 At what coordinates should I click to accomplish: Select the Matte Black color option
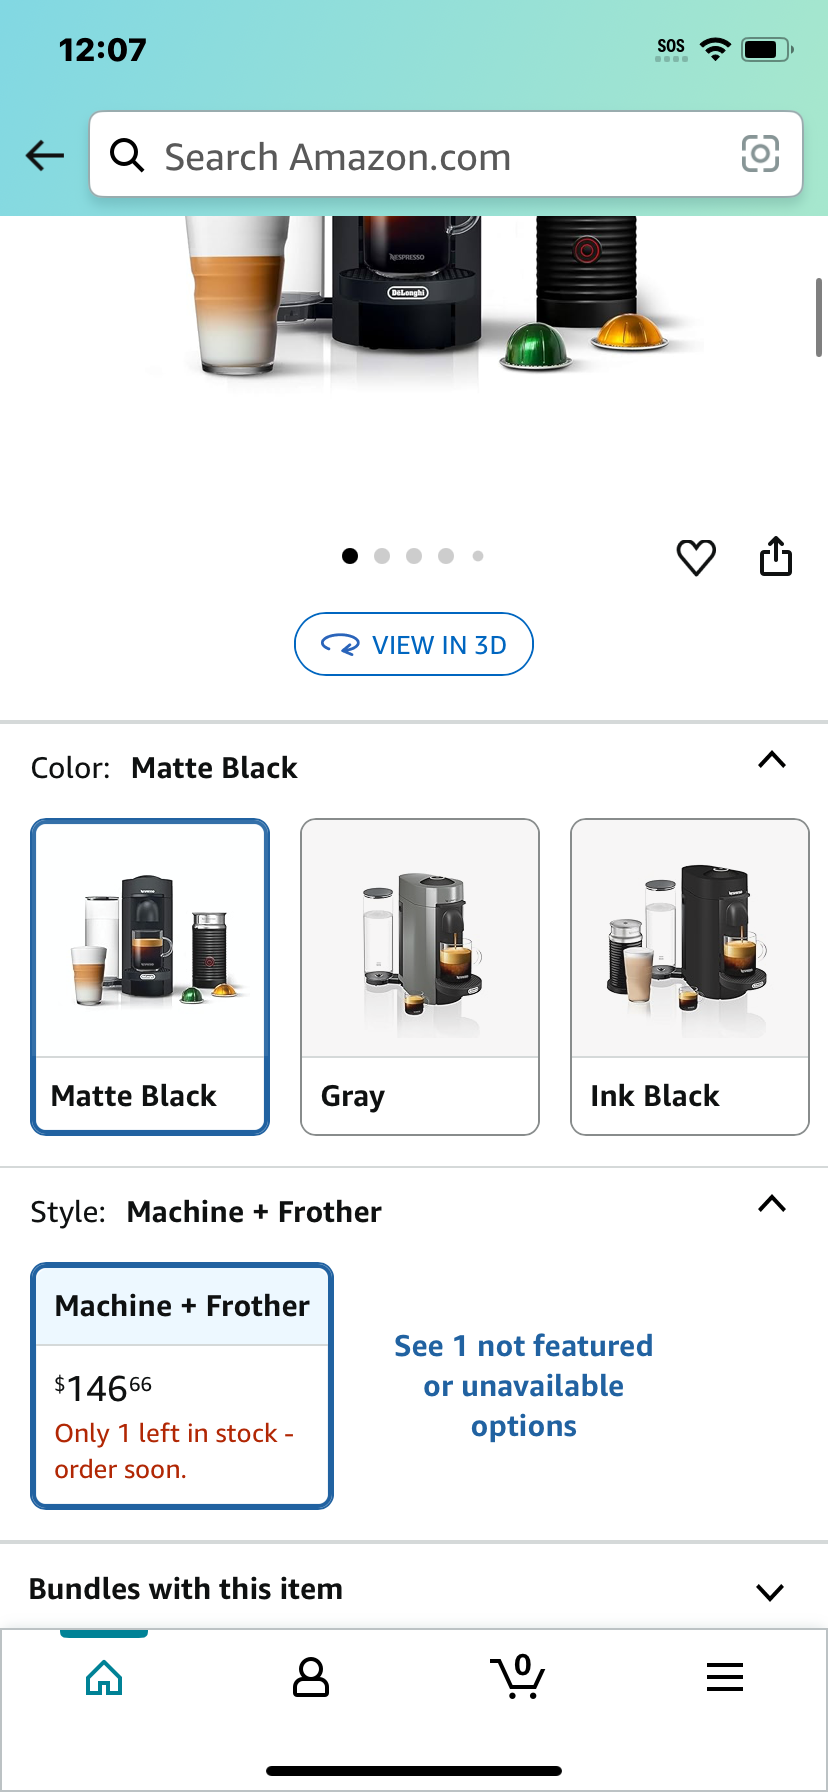tap(150, 977)
